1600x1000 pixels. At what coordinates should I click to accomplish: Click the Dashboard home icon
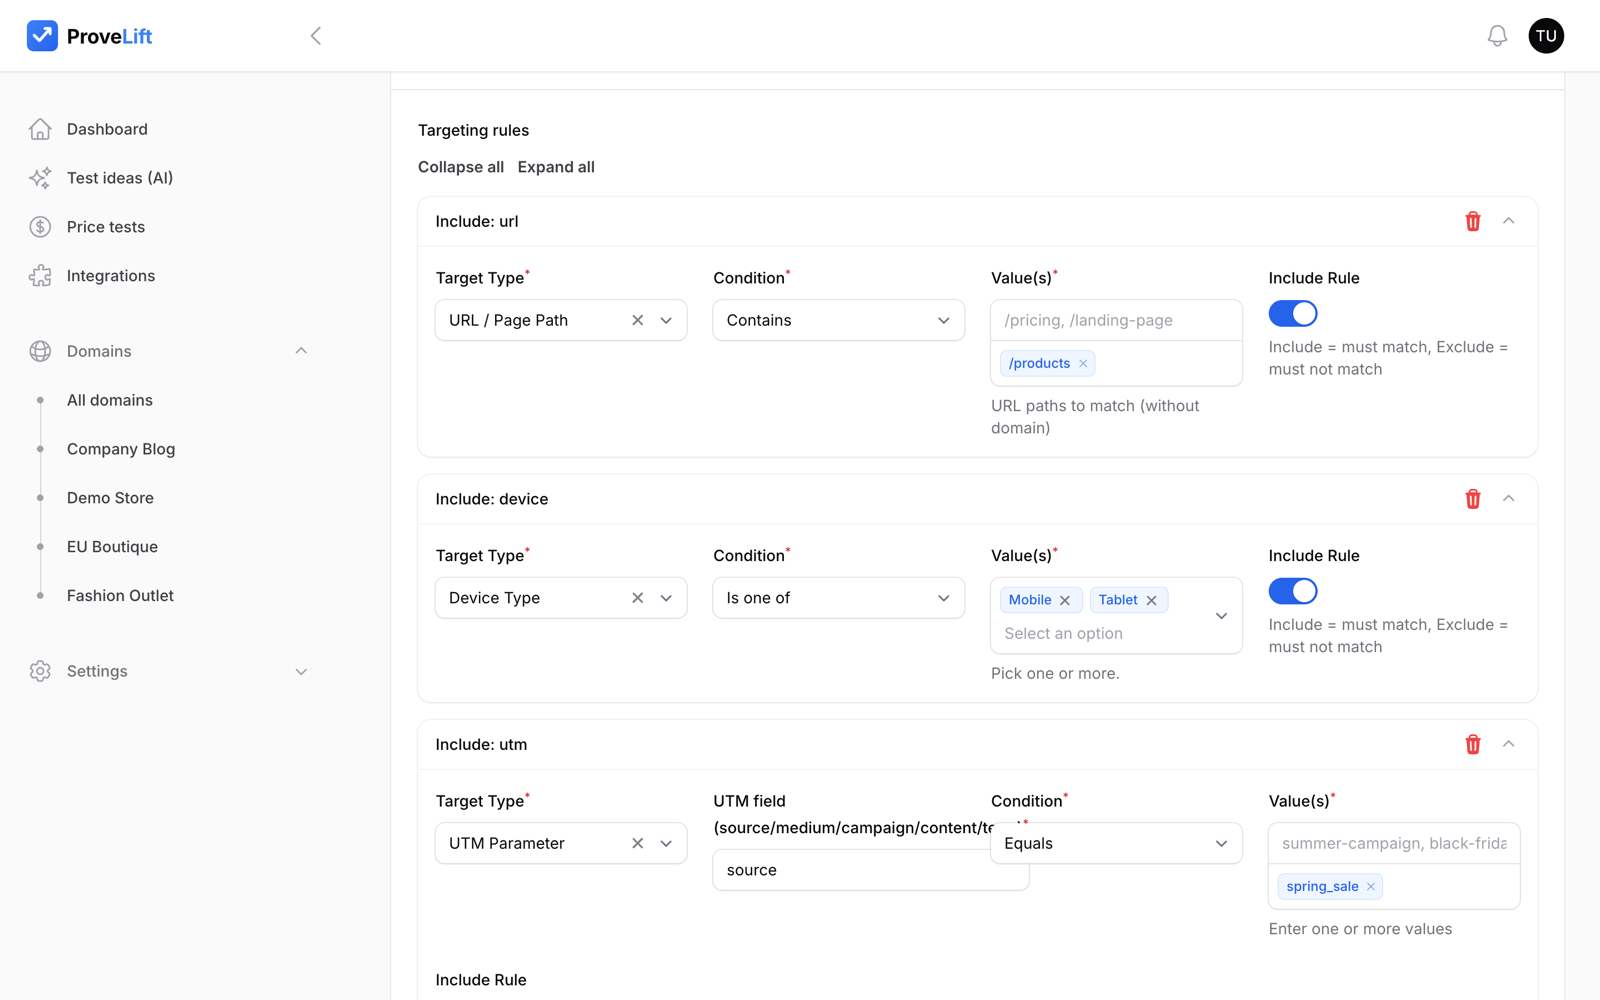[x=40, y=129]
